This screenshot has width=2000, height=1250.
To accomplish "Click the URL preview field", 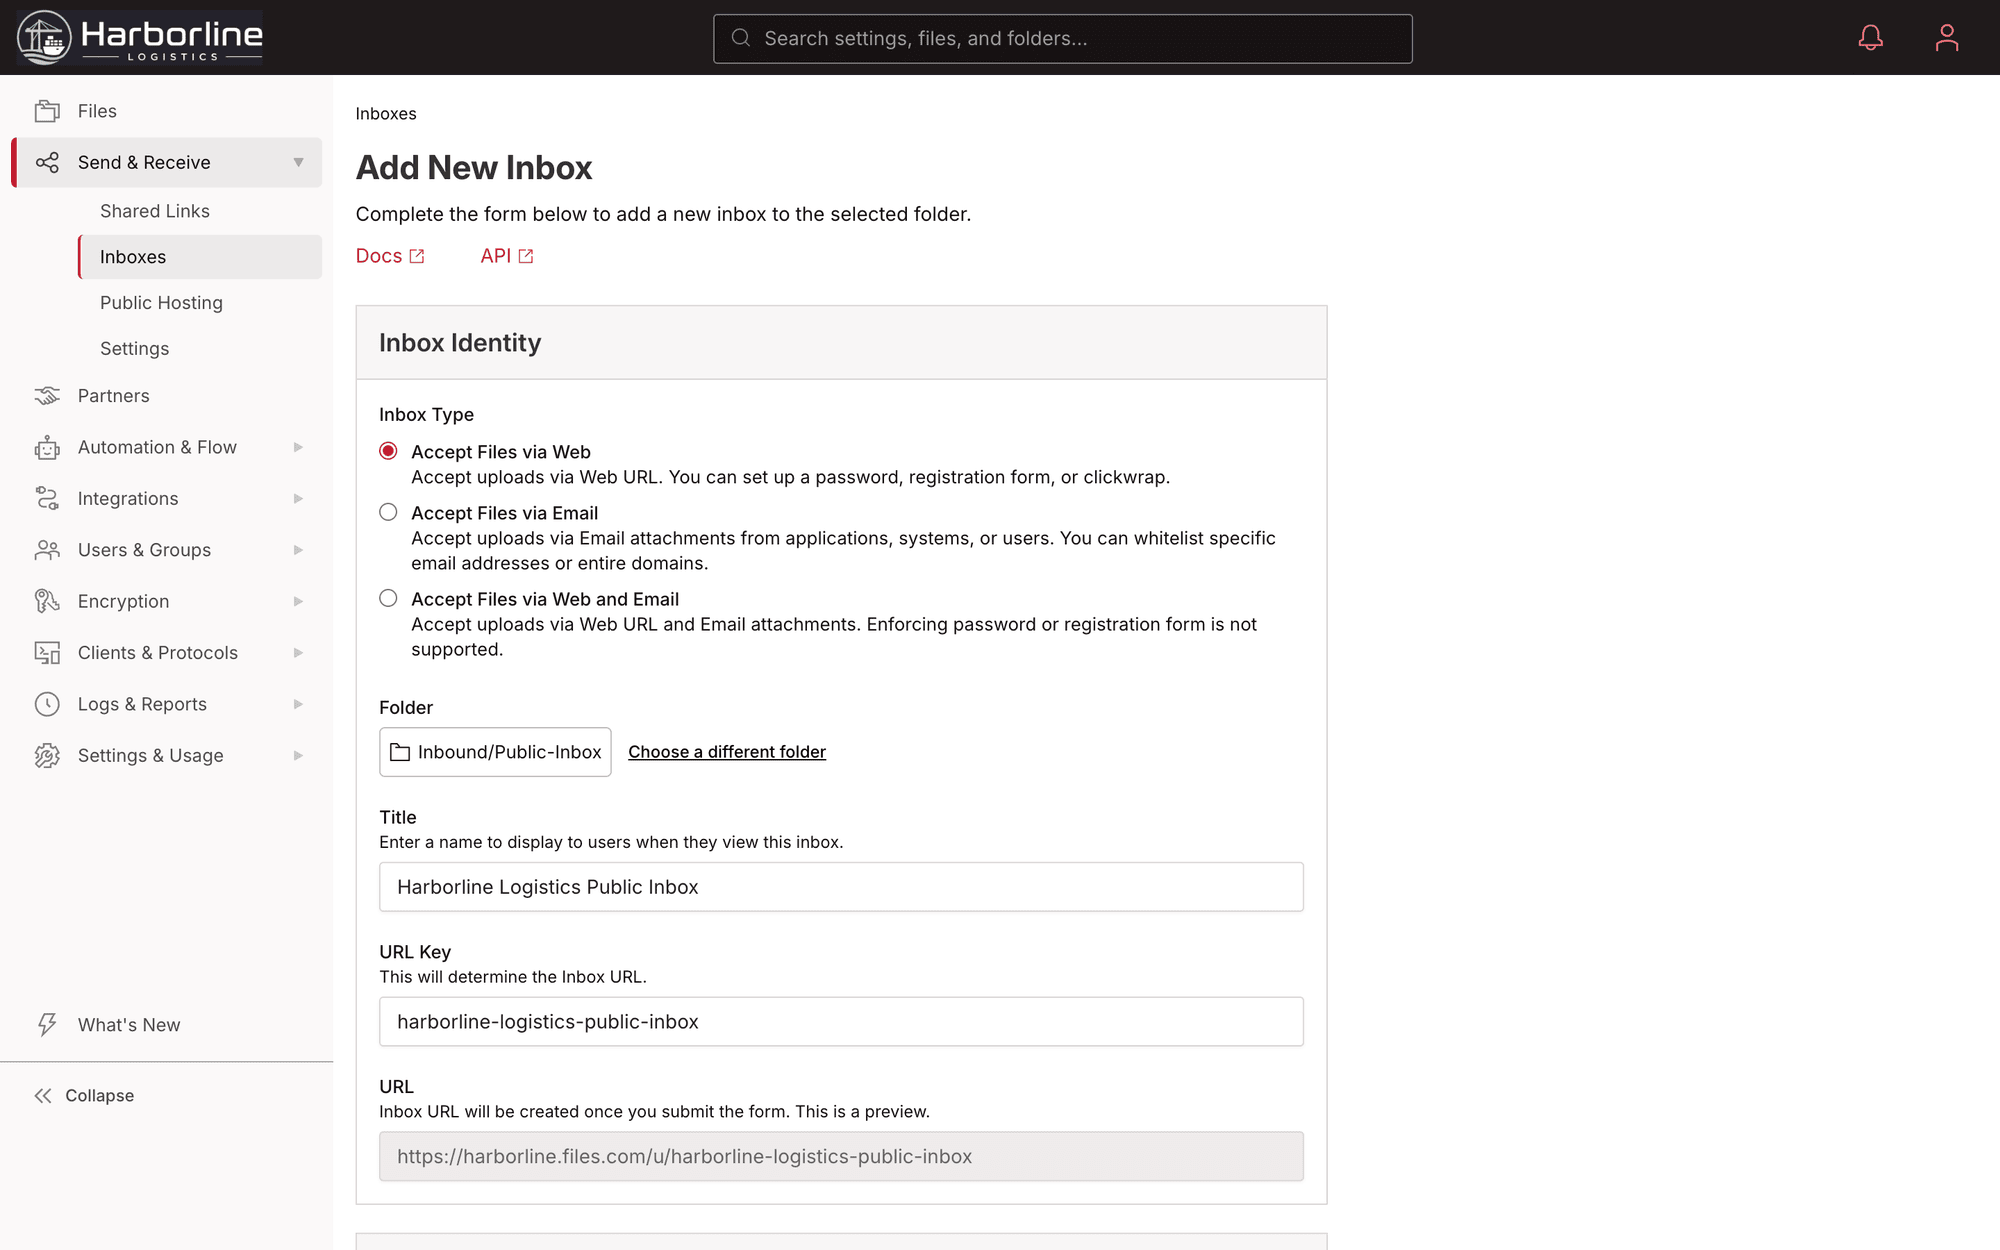I will [x=841, y=1156].
